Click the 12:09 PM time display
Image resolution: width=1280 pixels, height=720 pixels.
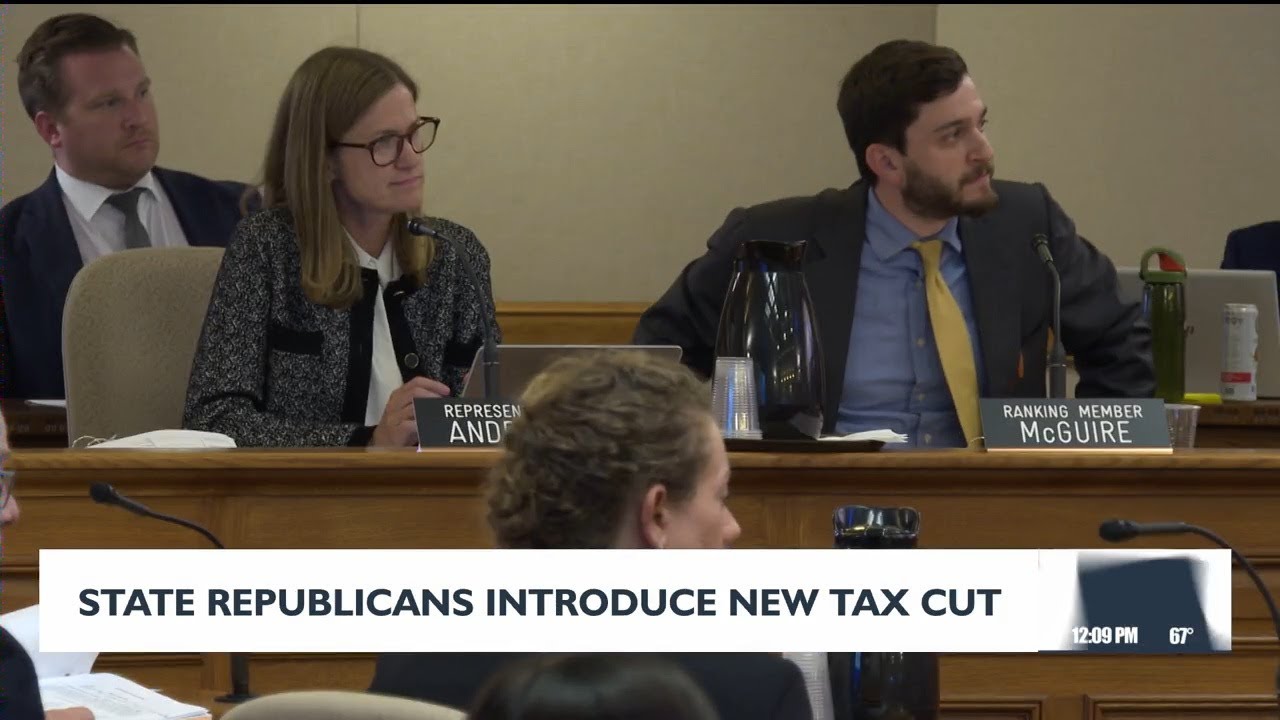point(1104,636)
